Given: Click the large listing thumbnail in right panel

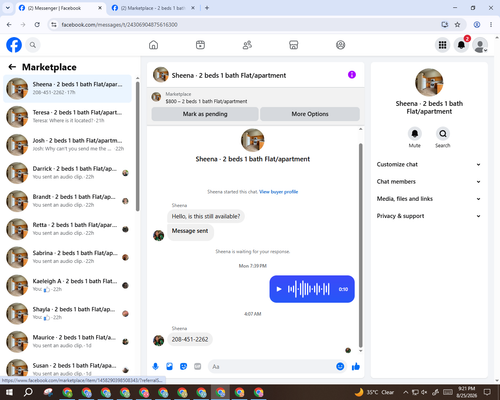Looking at the screenshot, I should [x=429, y=82].
